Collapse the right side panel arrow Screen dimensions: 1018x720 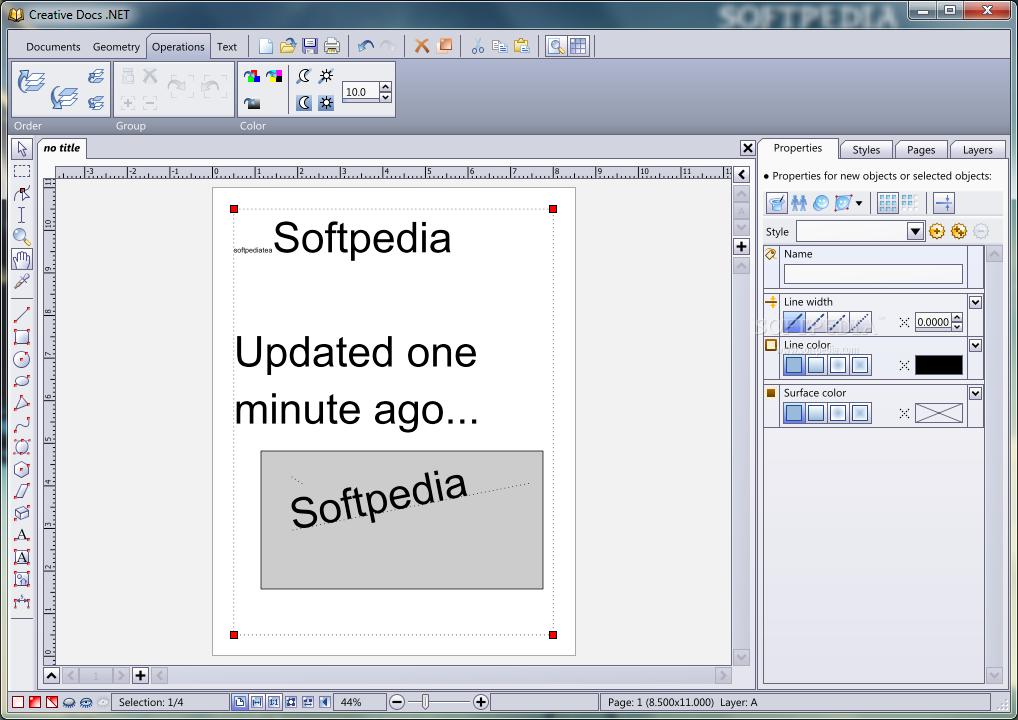click(741, 174)
